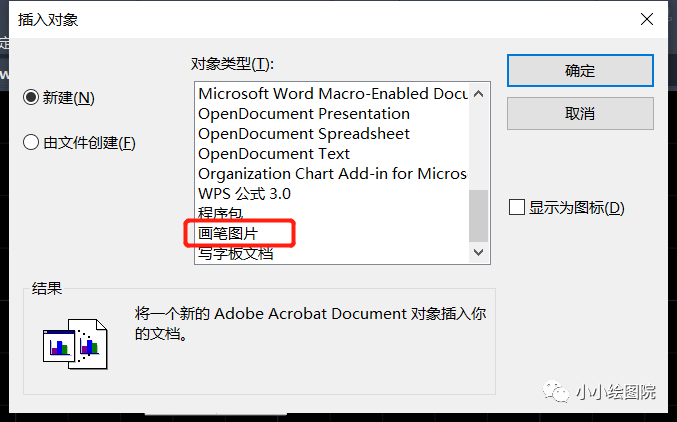The height and width of the screenshot is (422, 677).
Task: Choose OpenDocument Spreadsheet object type
Action: [x=304, y=133]
